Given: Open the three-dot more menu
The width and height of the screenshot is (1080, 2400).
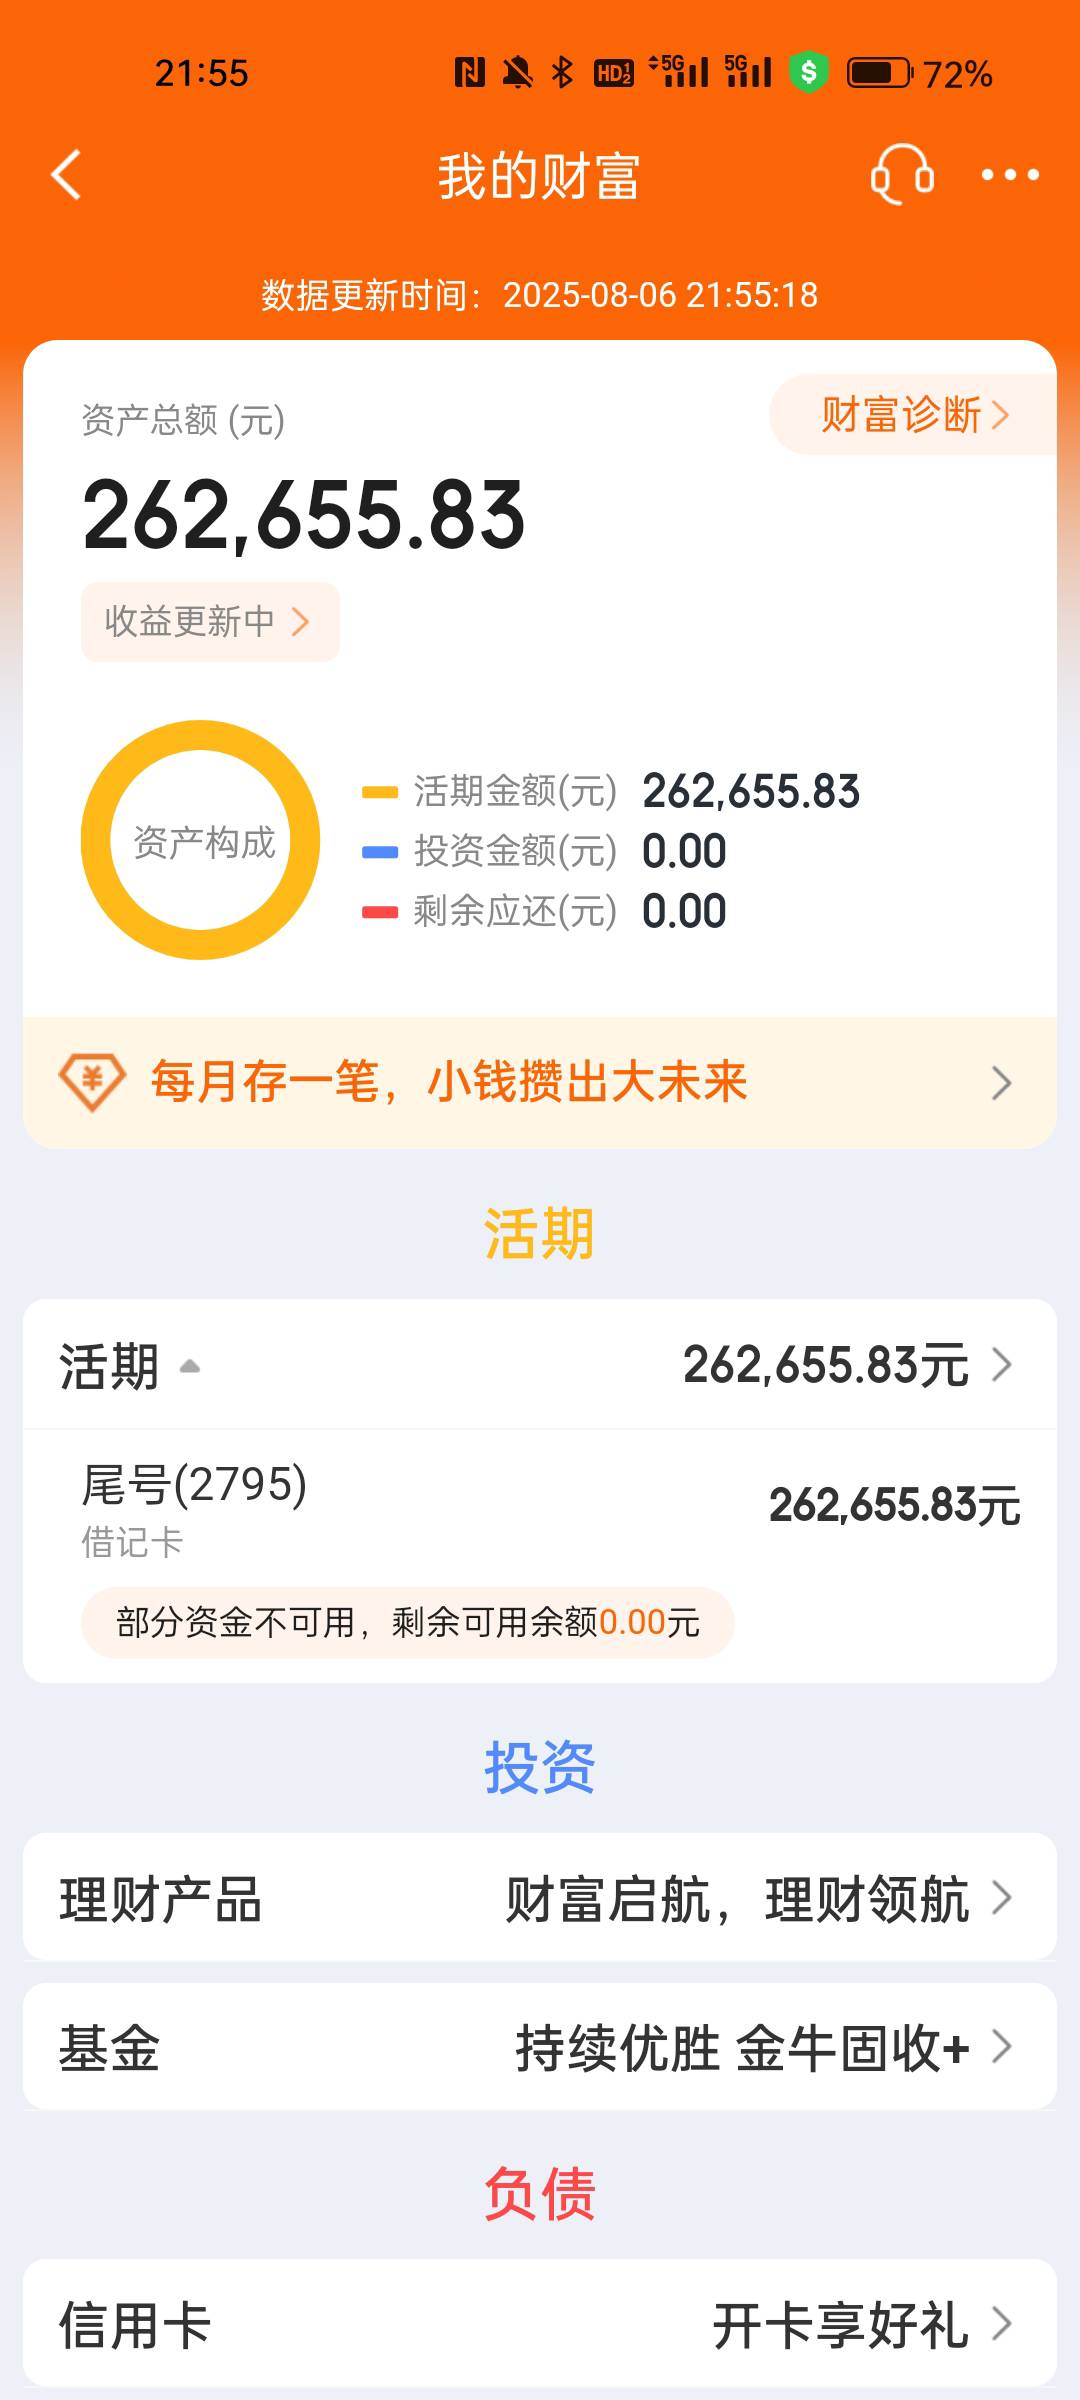Looking at the screenshot, I should [1010, 175].
